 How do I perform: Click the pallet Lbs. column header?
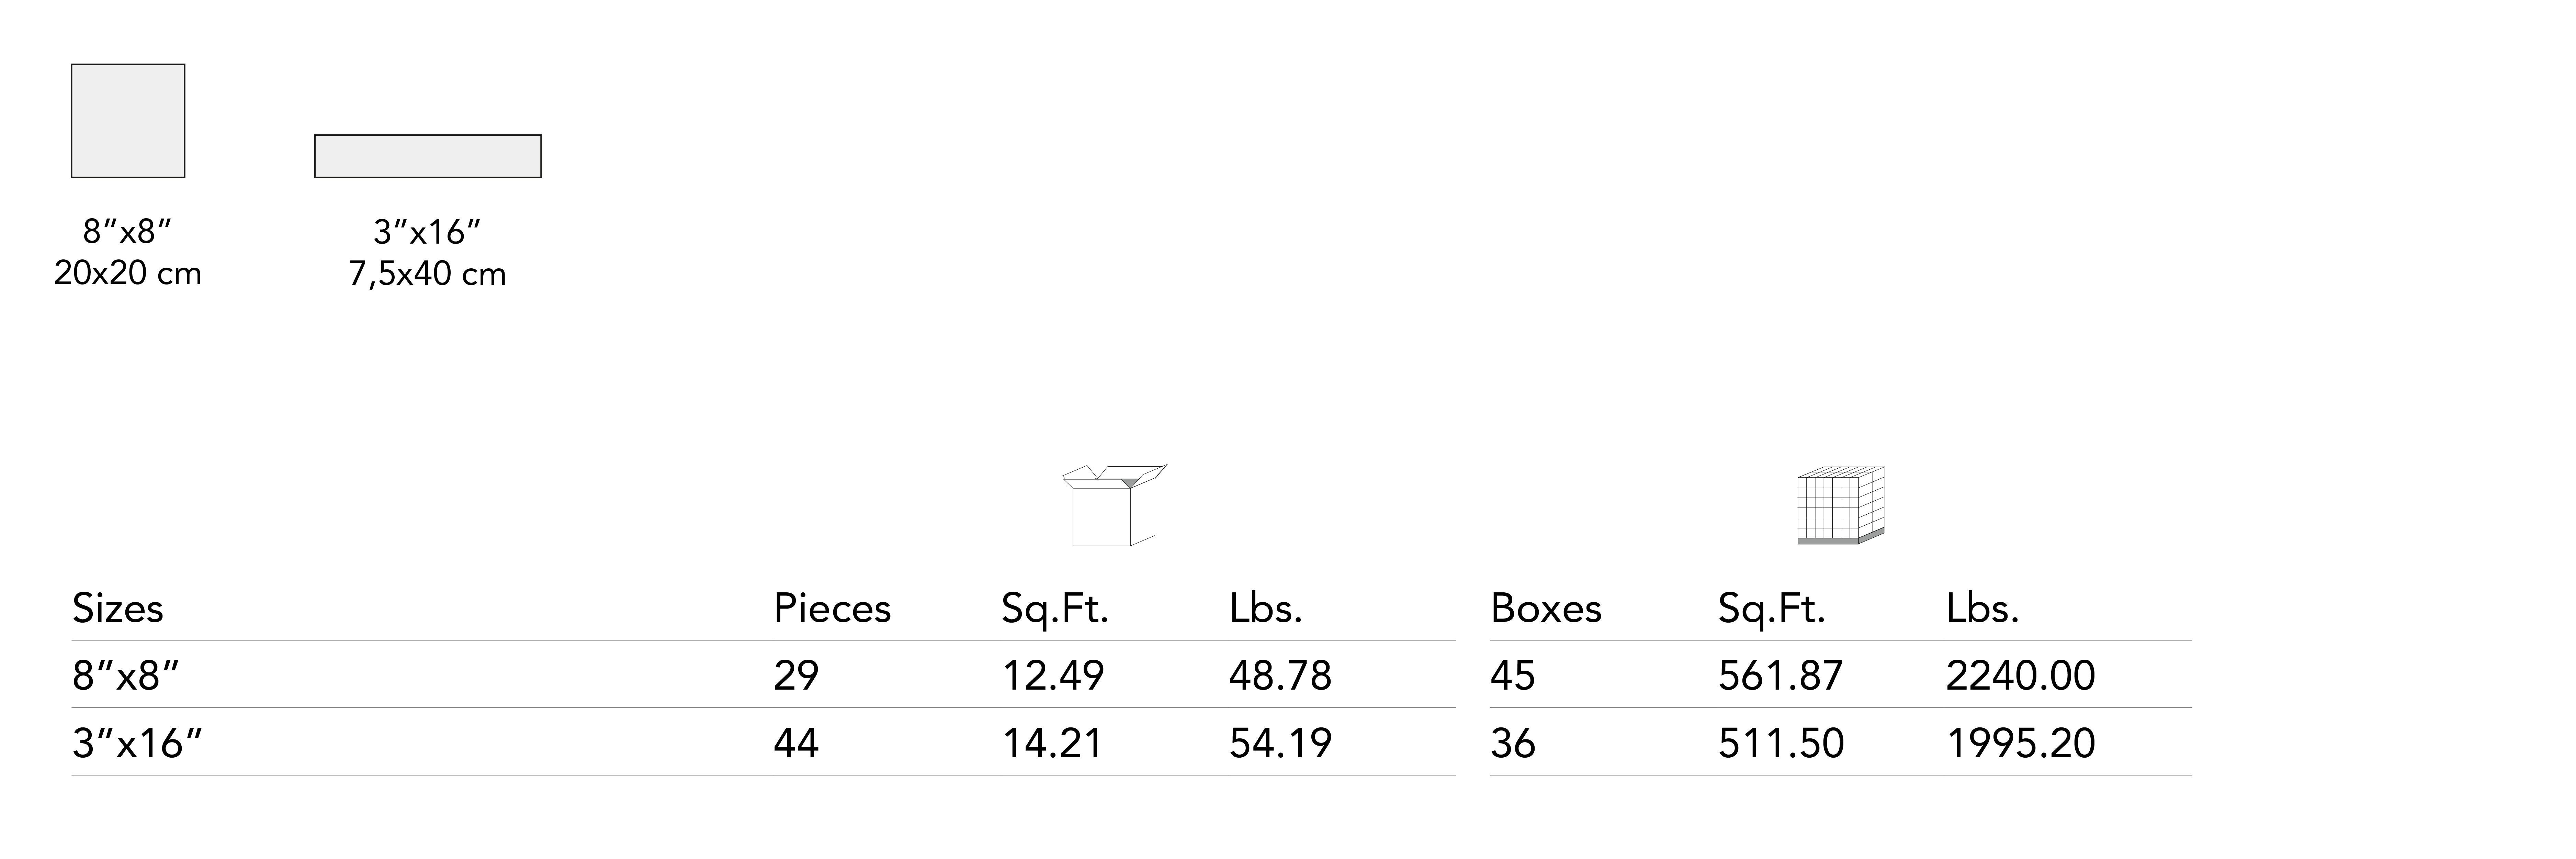click(x=1982, y=608)
